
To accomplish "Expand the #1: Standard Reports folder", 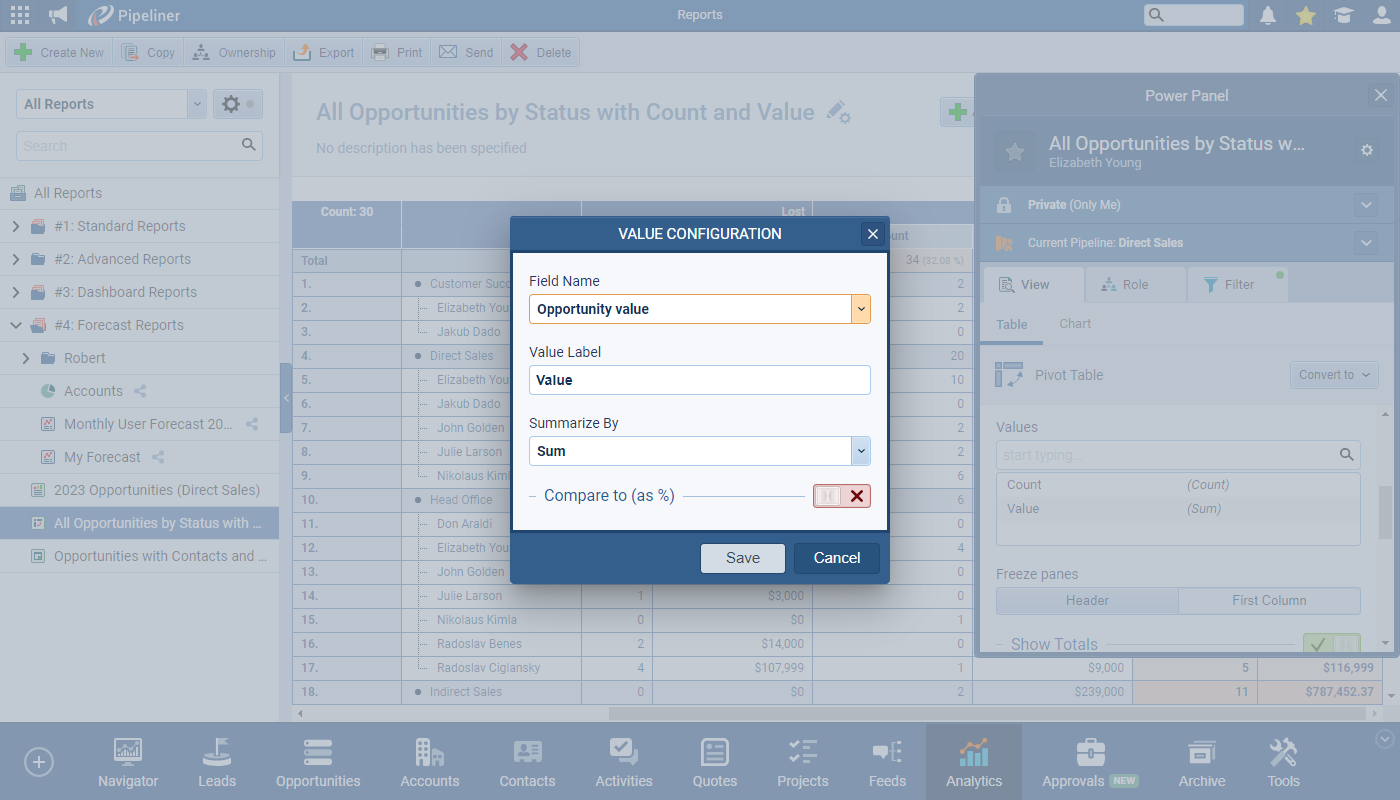I will pyautogui.click(x=15, y=226).
